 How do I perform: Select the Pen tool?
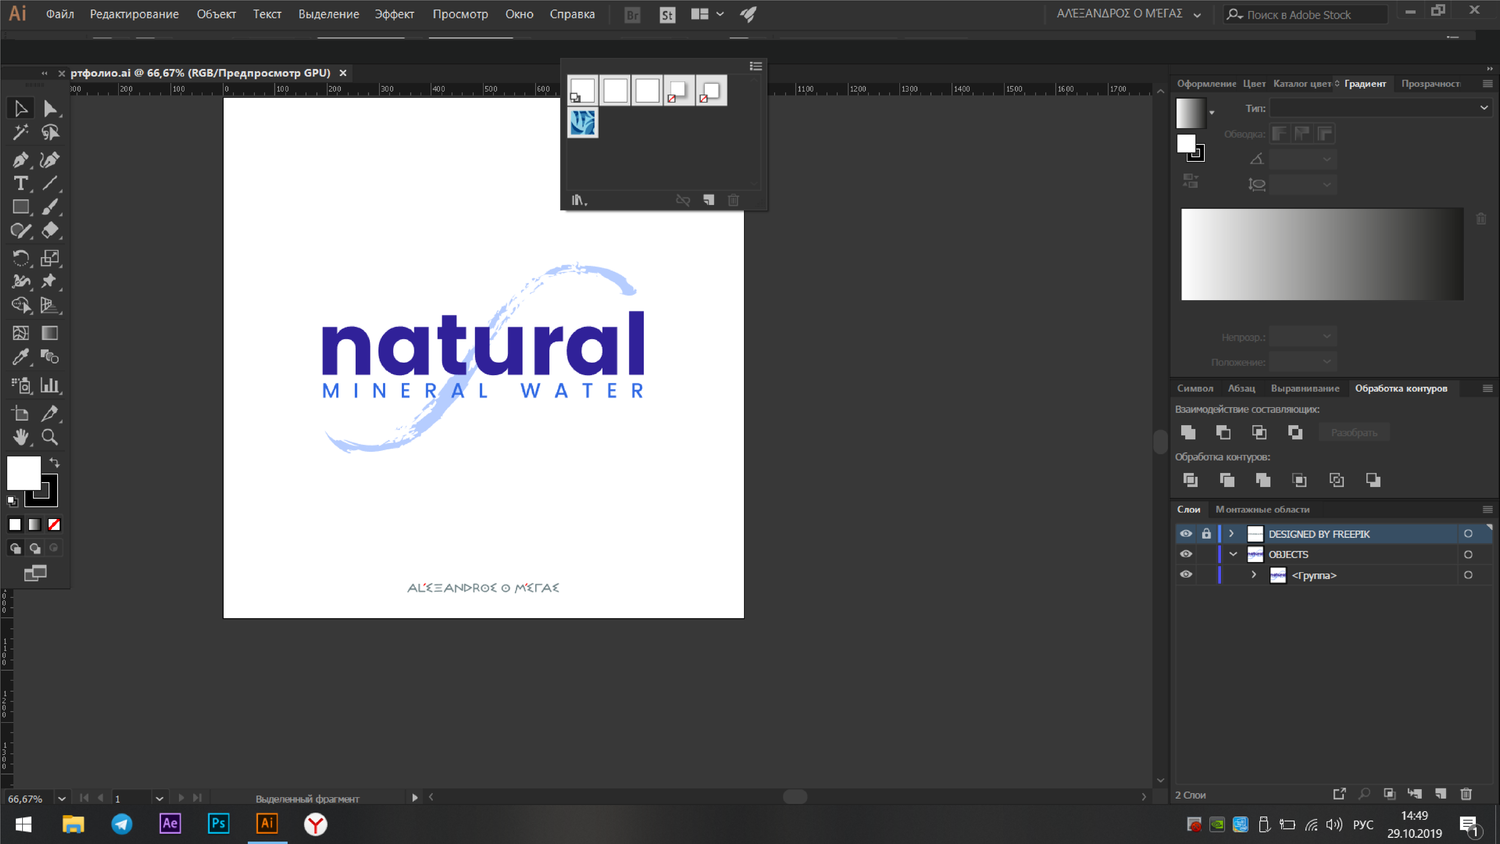(20, 160)
